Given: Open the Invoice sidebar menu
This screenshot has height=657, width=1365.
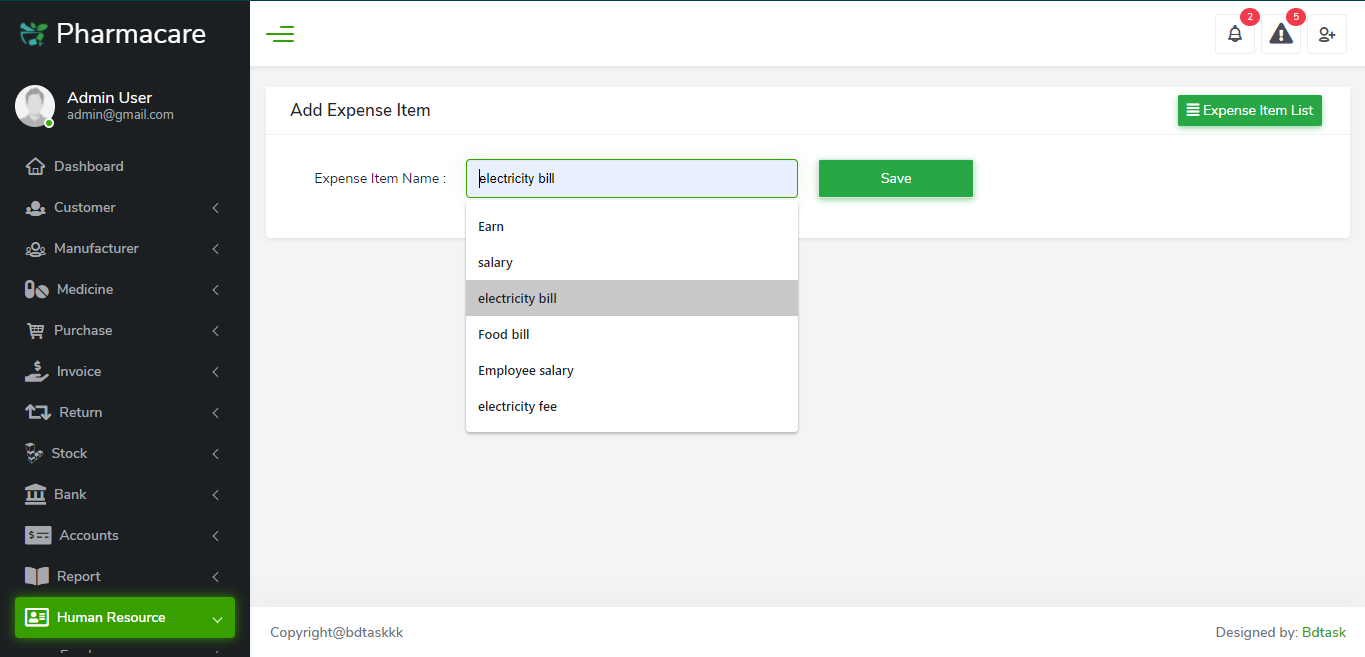Looking at the screenshot, I should (x=79, y=371).
